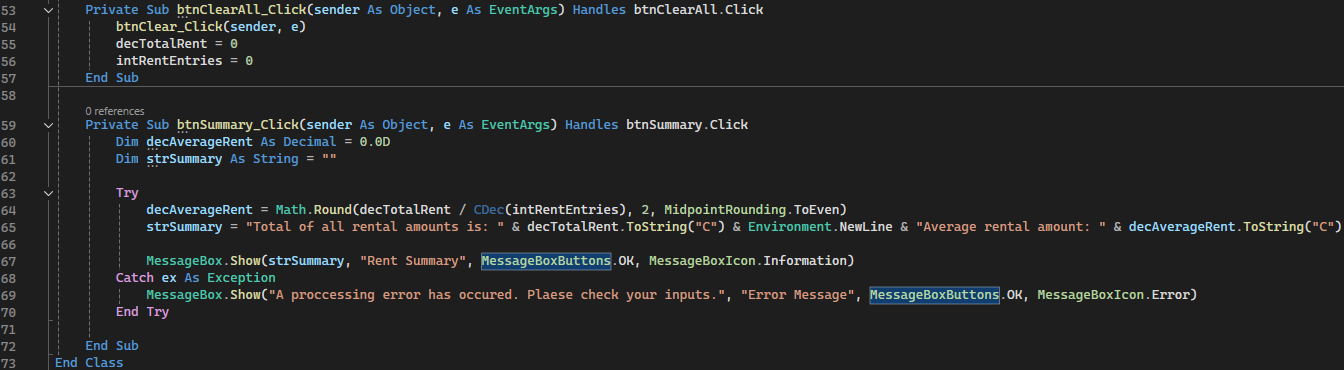Click 'Catch ex As Exception' line
Viewport: 1344px width, 370px height.
[x=195, y=278]
